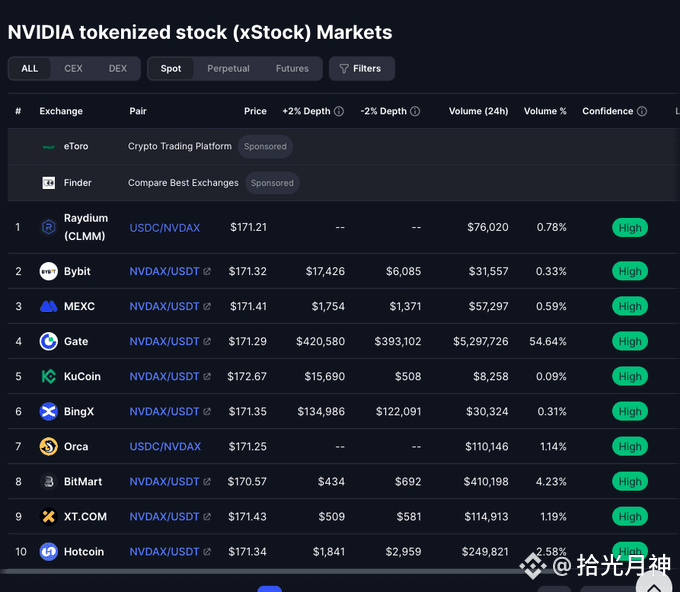The height and width of the screenshot is (592, 680).
Task: Switch to the Perpetual tab
Action: [x=228, y=69]
